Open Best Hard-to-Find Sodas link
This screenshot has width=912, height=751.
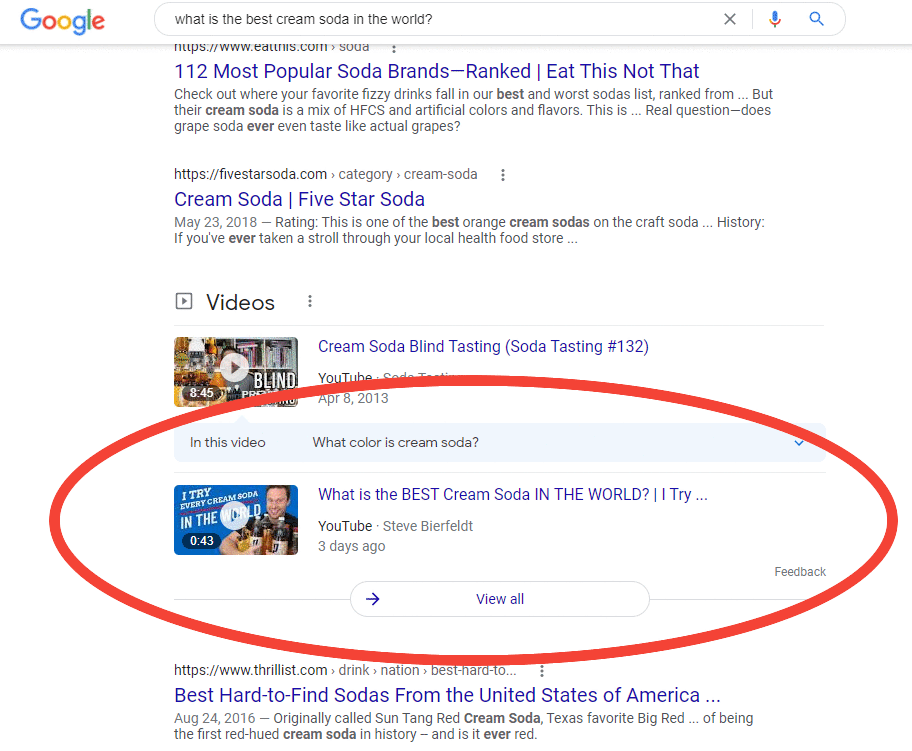point(447,695)
